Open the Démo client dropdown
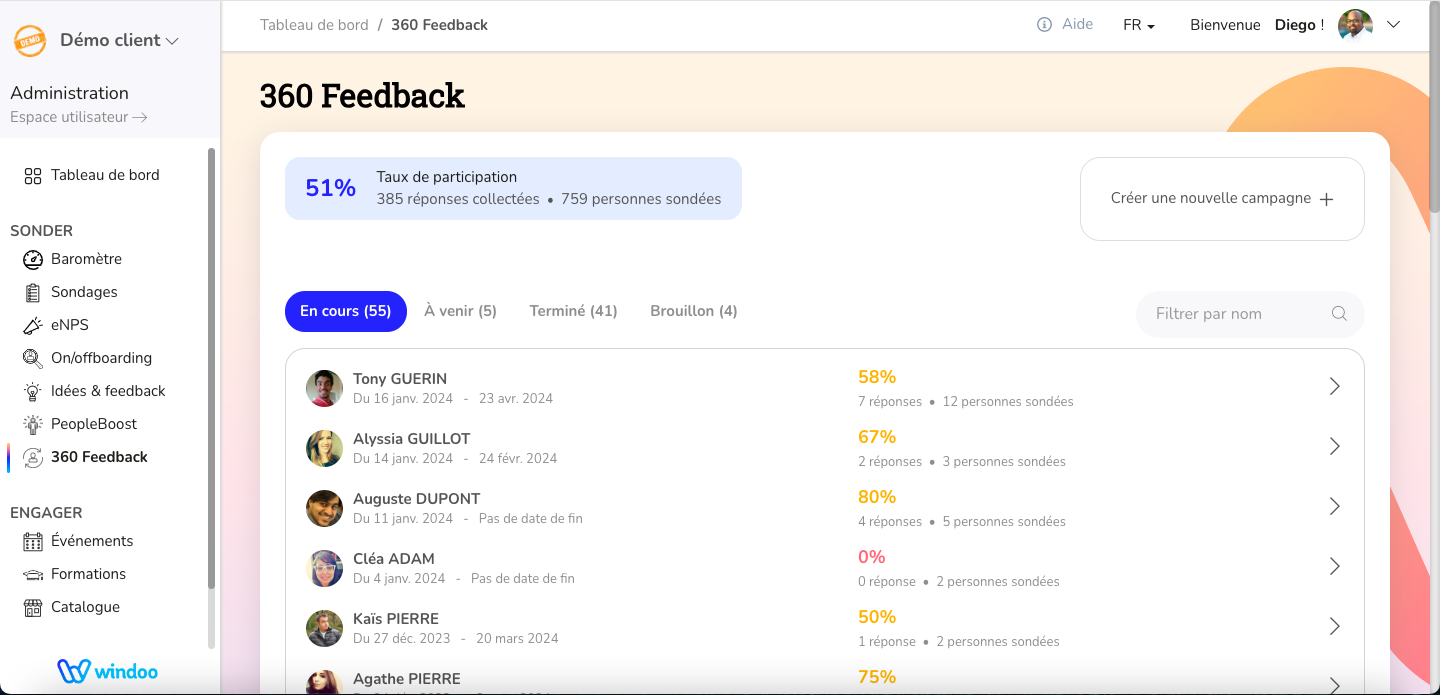Screen dimensions: 1440x695 point(118,41)
